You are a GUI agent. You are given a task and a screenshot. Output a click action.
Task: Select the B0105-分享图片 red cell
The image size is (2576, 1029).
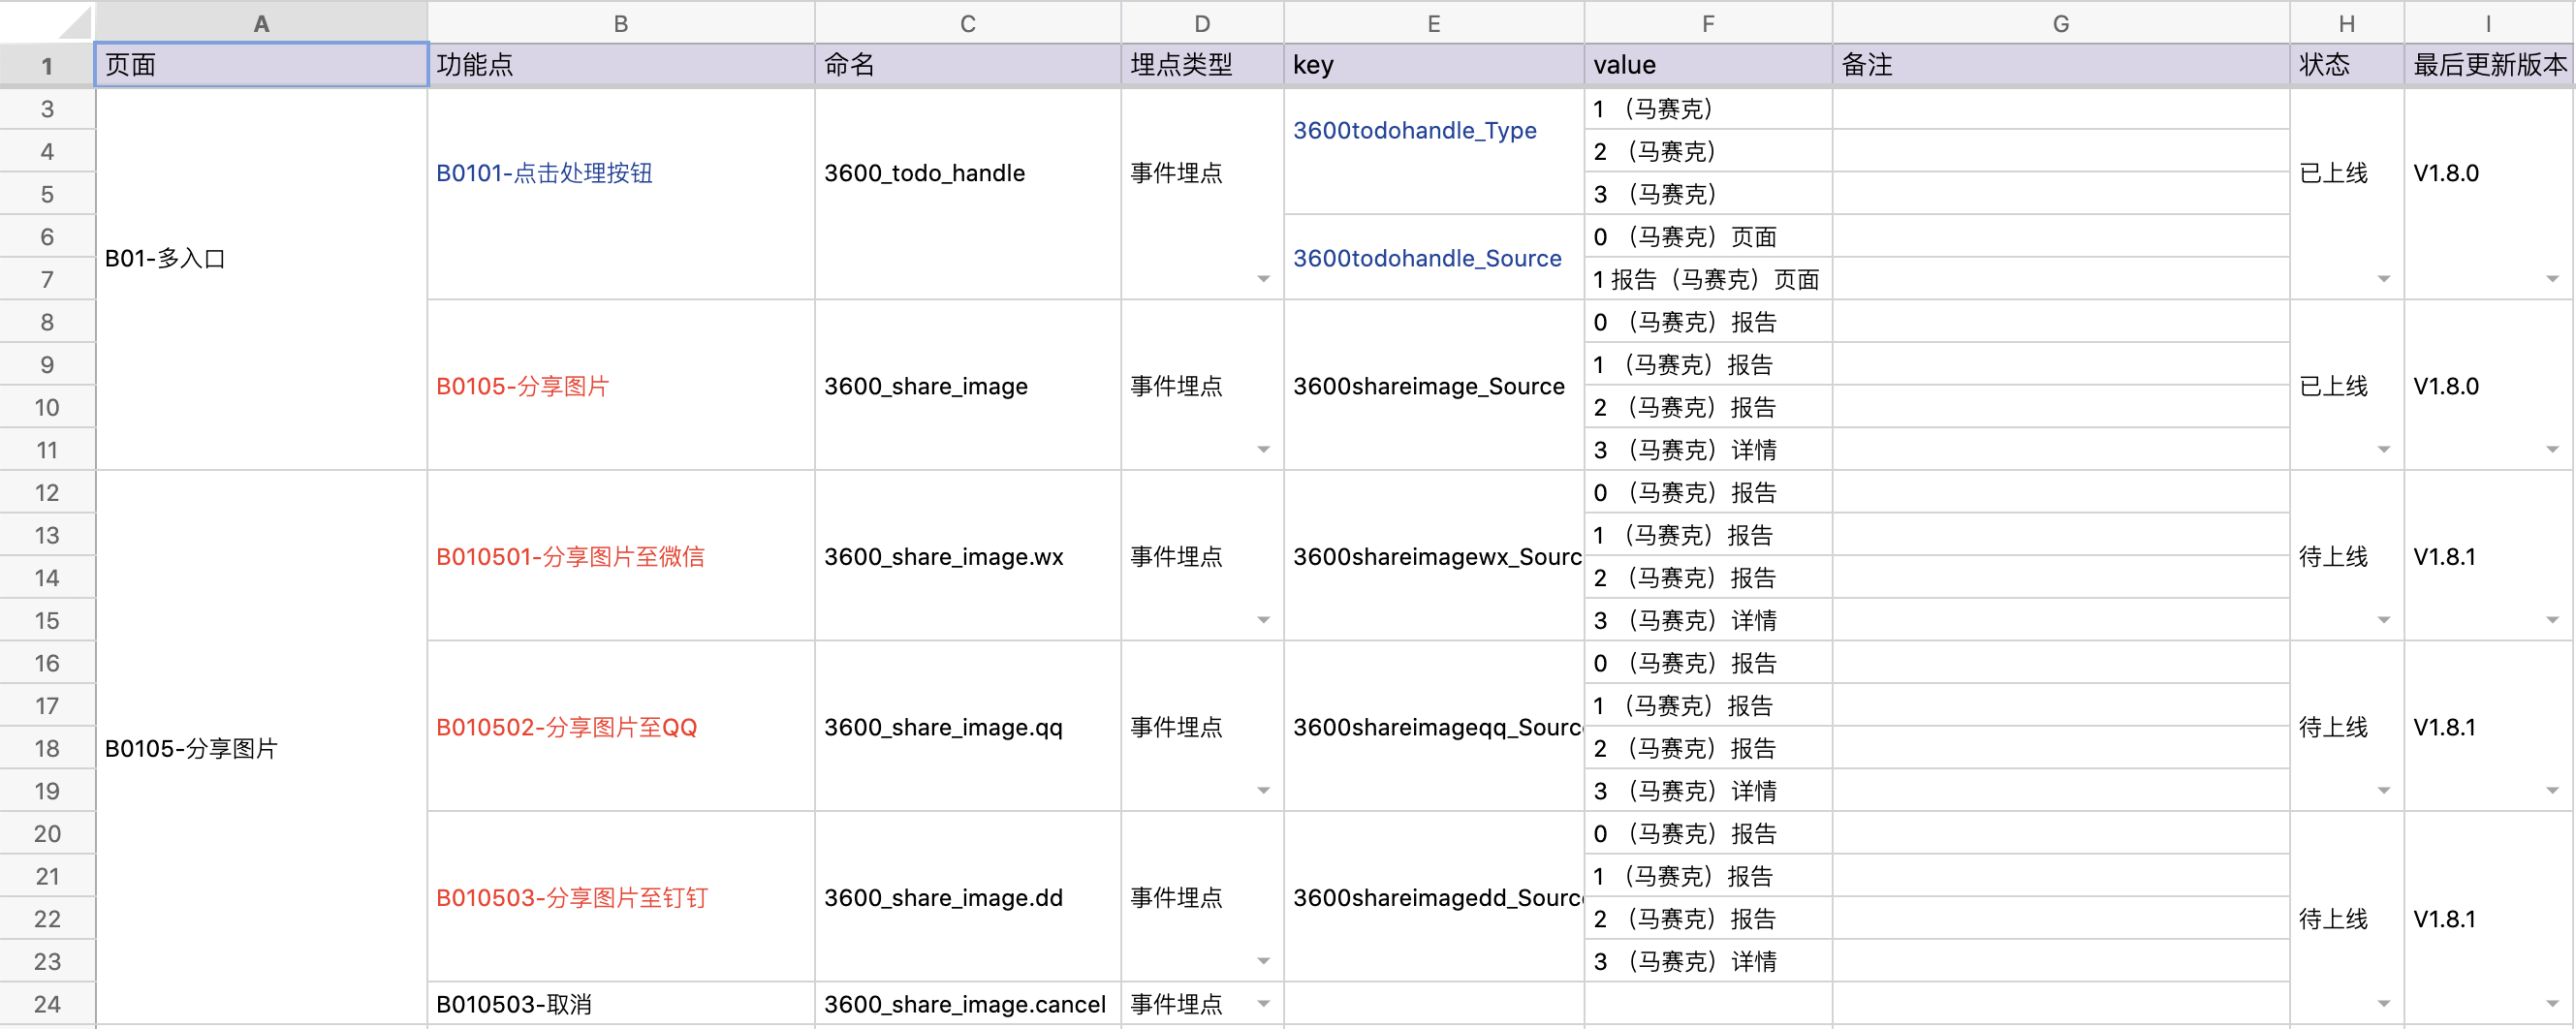(522, 386)
